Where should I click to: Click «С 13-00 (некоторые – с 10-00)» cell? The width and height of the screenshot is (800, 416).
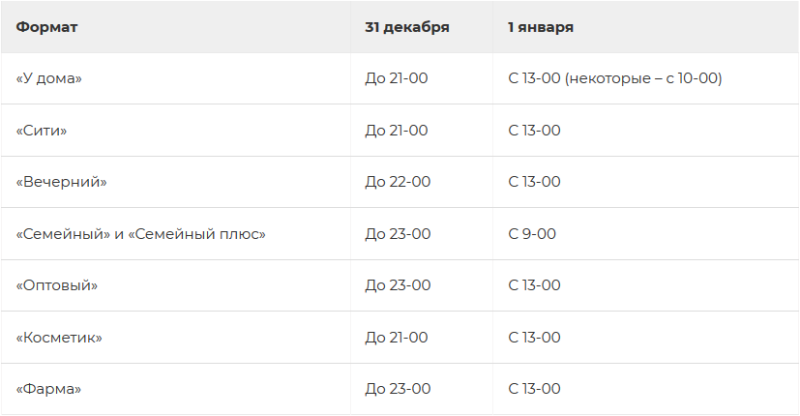[x=615, y=79]
